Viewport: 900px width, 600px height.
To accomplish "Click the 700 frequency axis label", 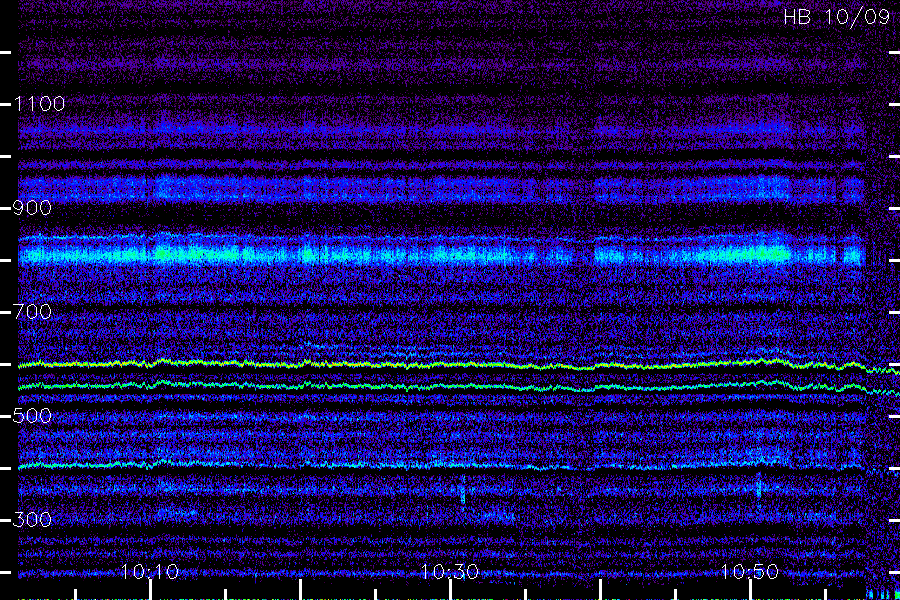I will coord(33,312).
